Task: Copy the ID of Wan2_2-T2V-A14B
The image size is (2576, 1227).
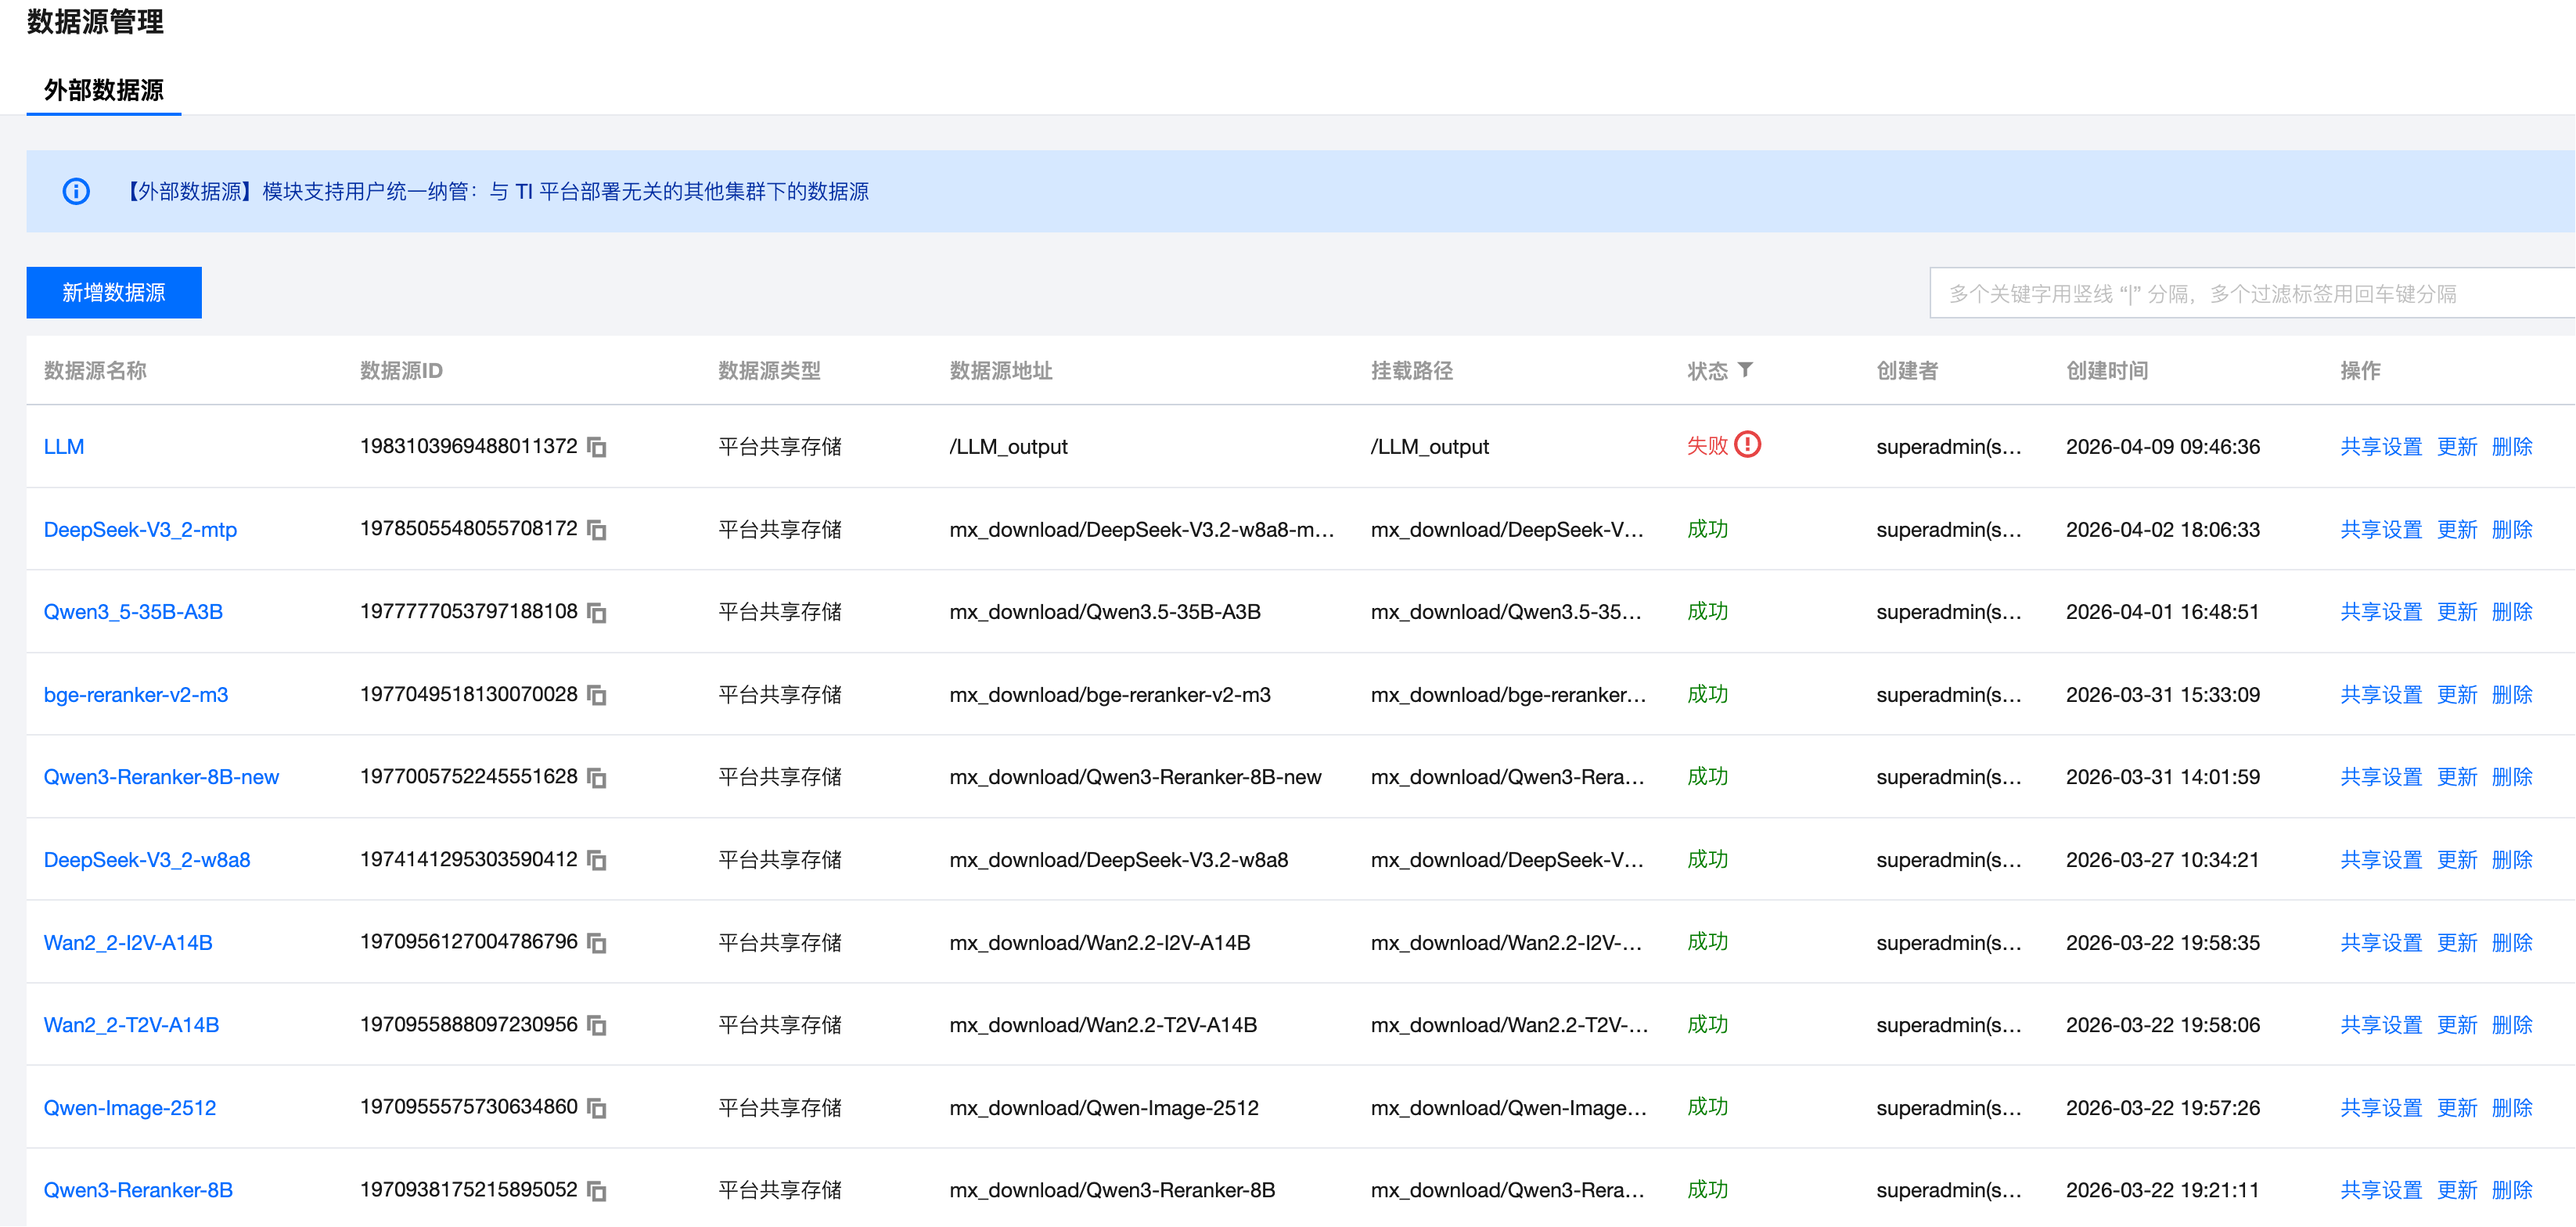Action: (x=597, y=1025)
